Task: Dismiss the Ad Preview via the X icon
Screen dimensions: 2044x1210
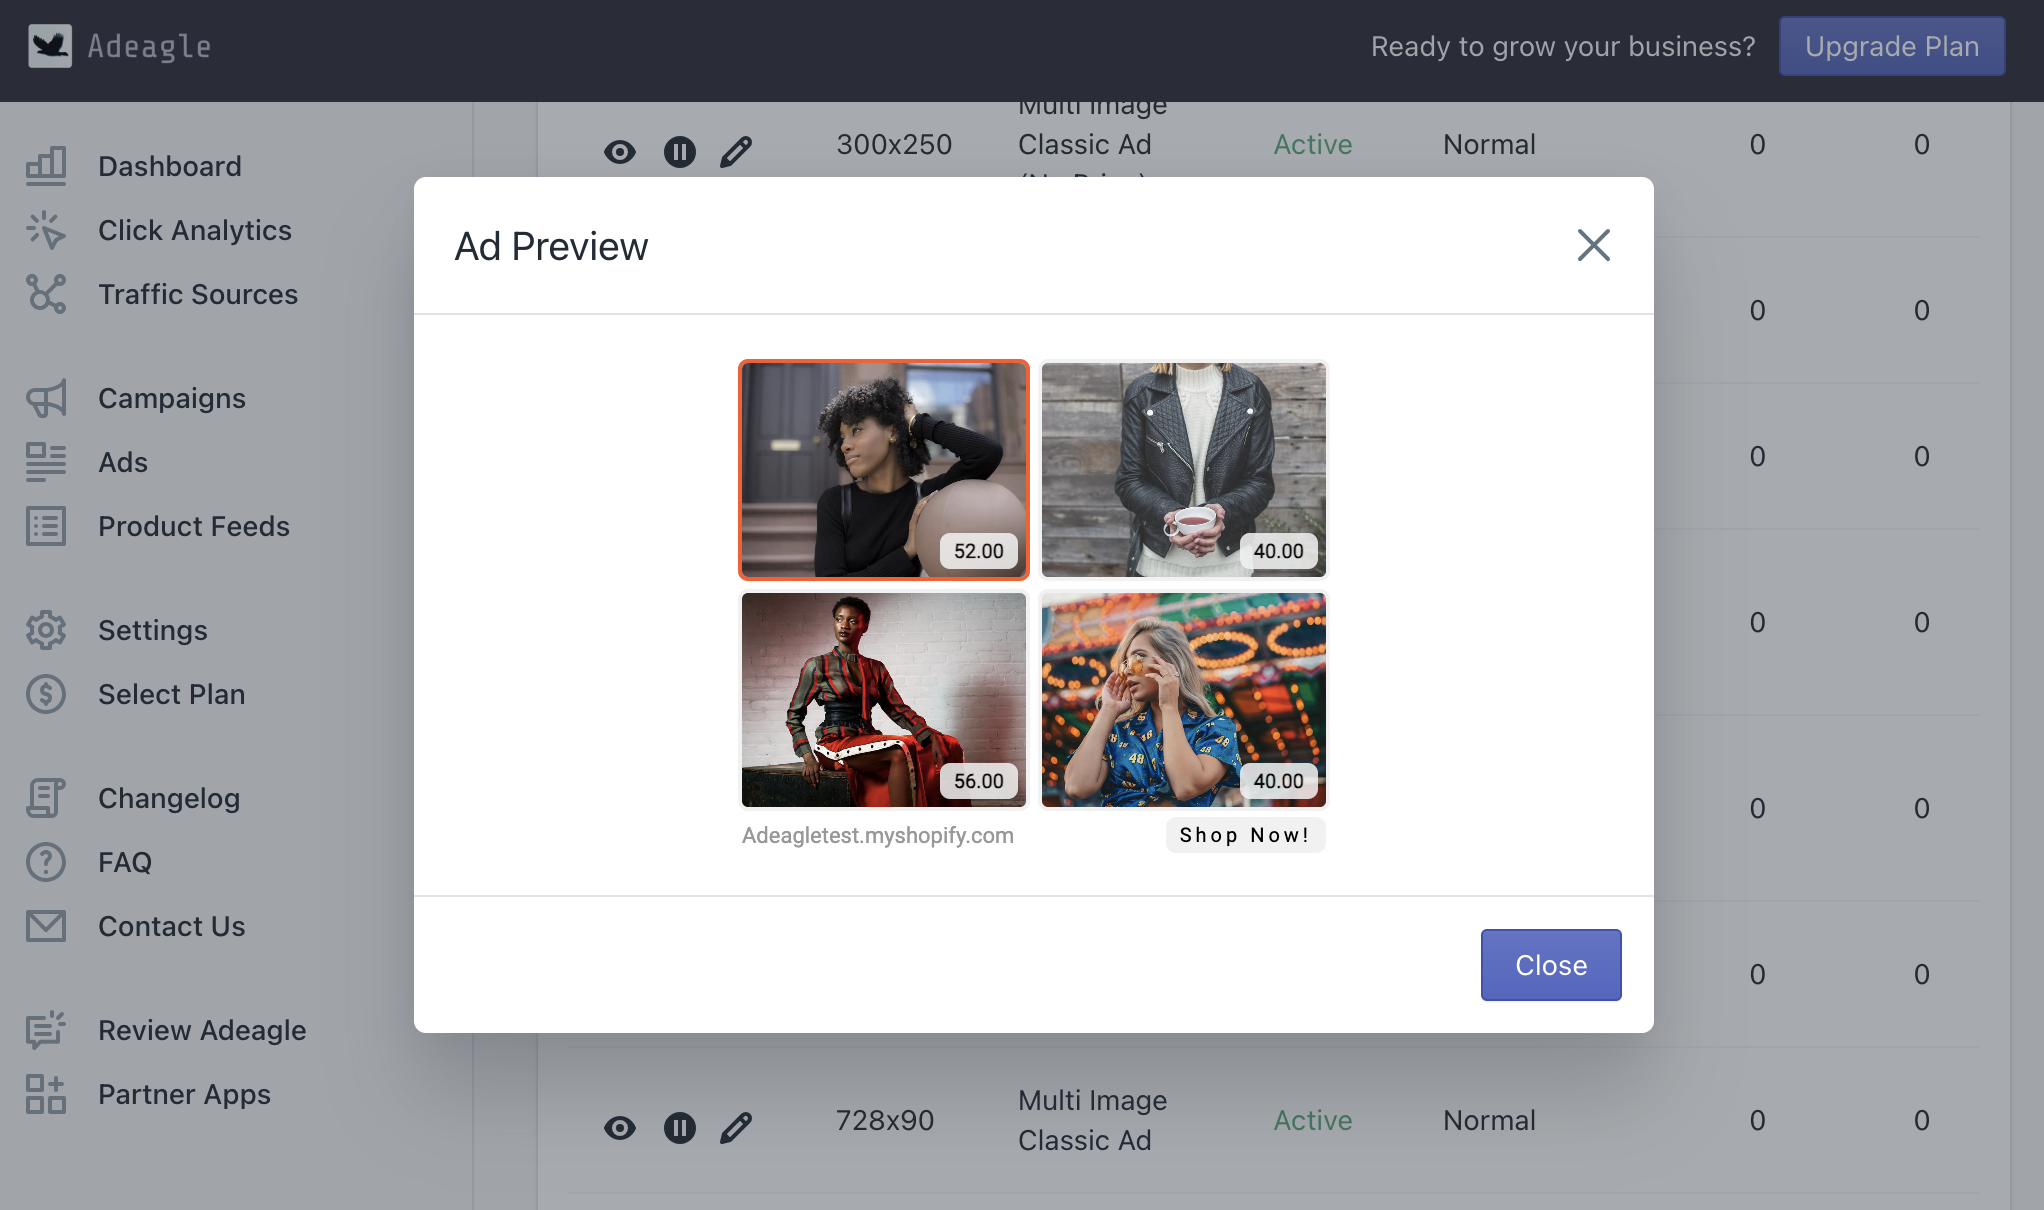Action: [x=1593, y=245]
